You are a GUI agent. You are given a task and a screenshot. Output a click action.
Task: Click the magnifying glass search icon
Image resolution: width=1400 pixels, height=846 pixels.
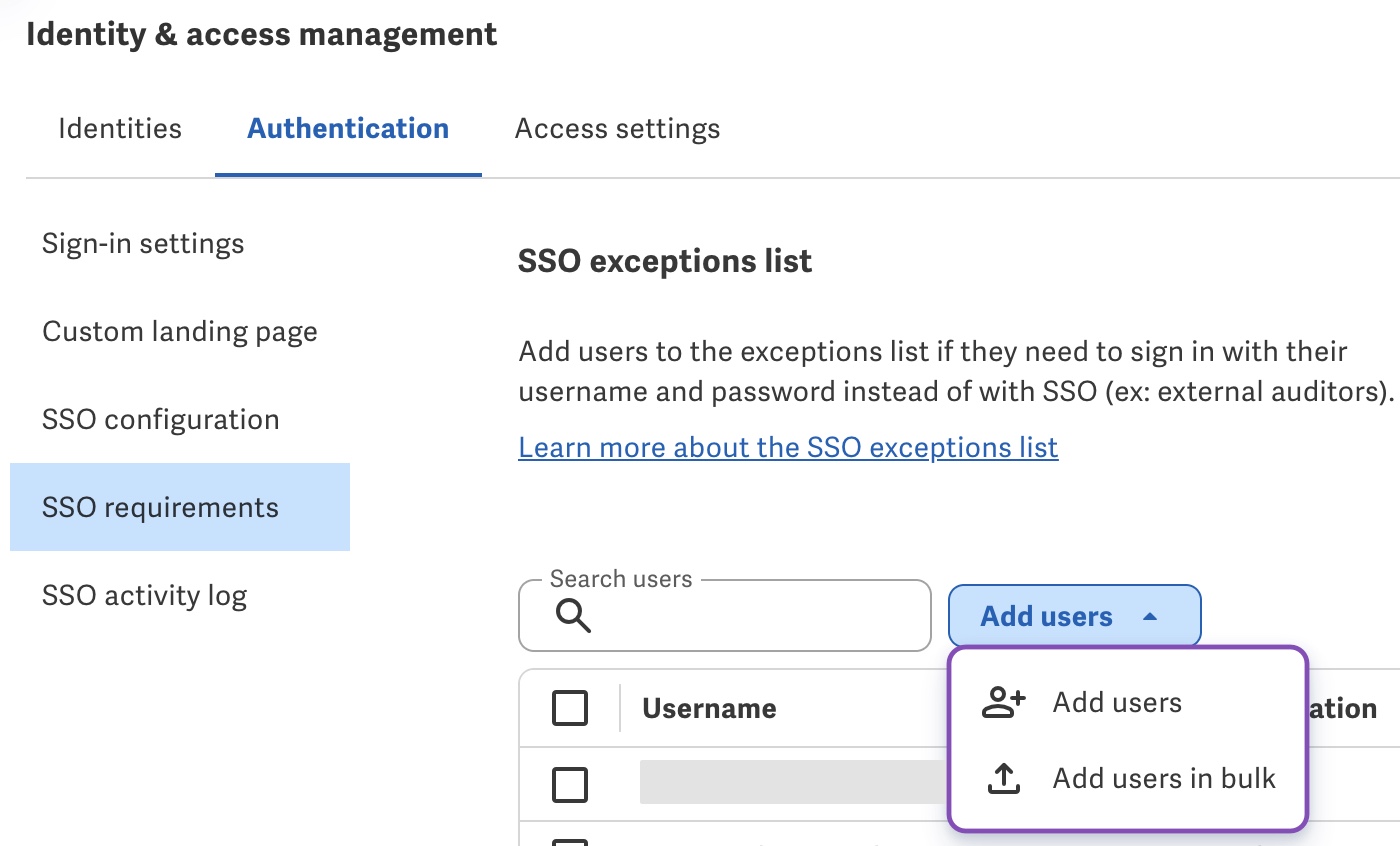pos(573,616)
